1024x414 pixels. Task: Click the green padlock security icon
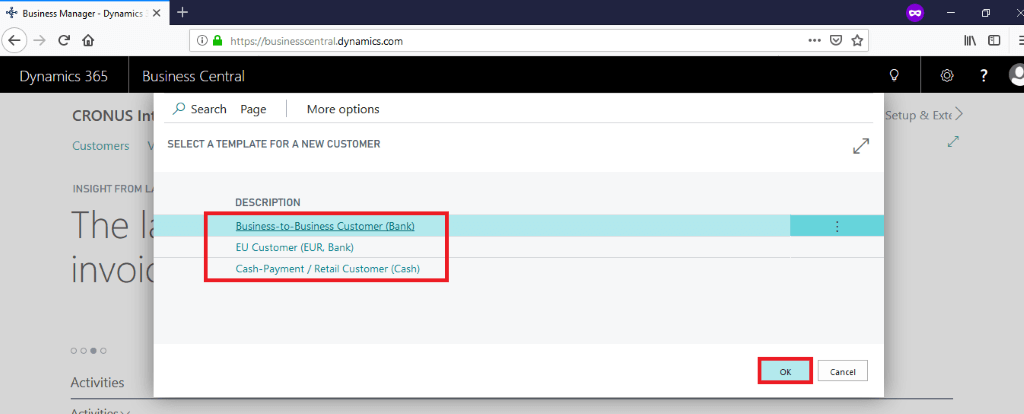click(217, 40)
